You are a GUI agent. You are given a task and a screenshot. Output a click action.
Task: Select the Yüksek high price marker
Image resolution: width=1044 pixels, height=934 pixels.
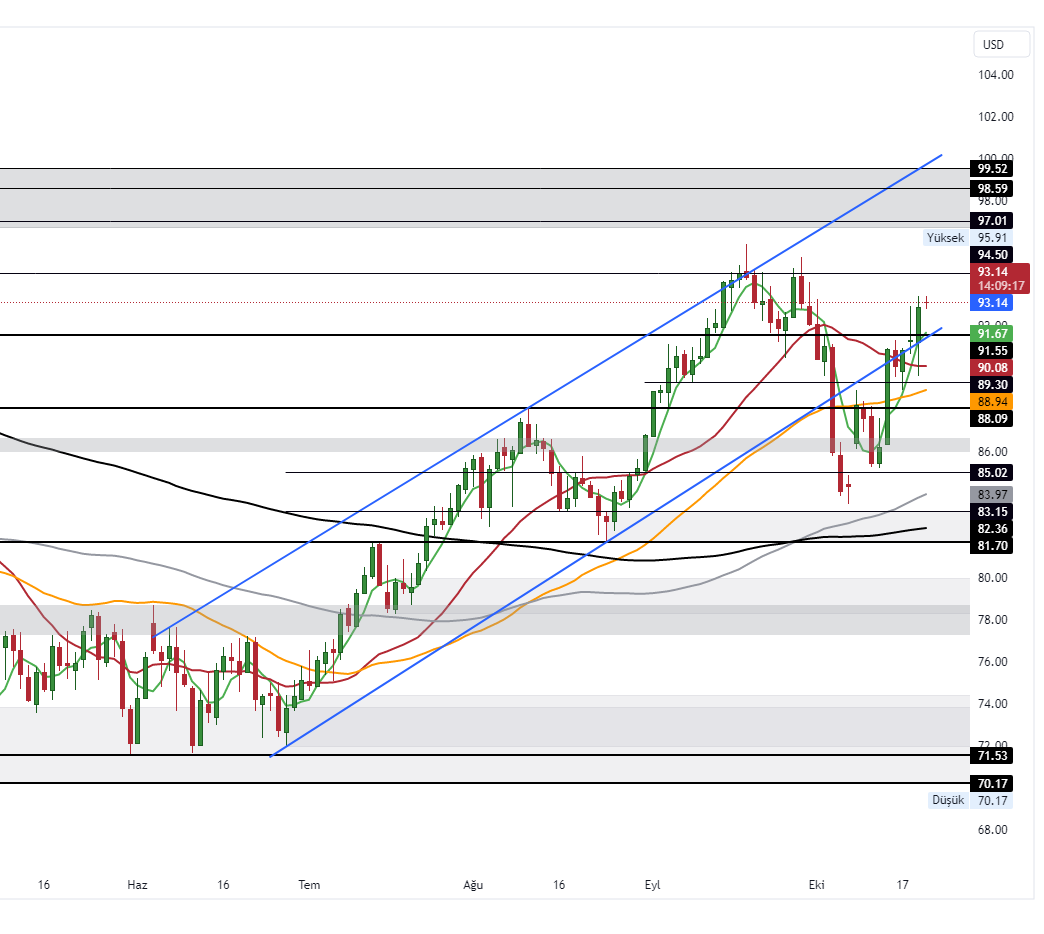945,238
